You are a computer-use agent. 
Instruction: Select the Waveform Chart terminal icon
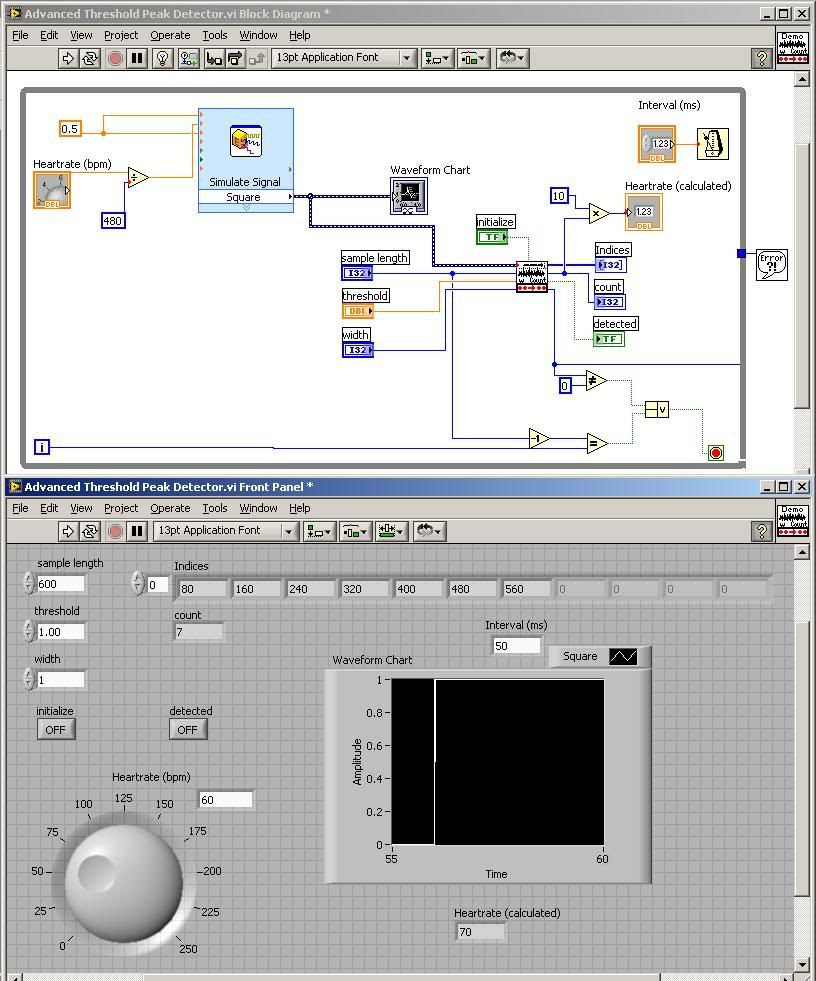408,195
